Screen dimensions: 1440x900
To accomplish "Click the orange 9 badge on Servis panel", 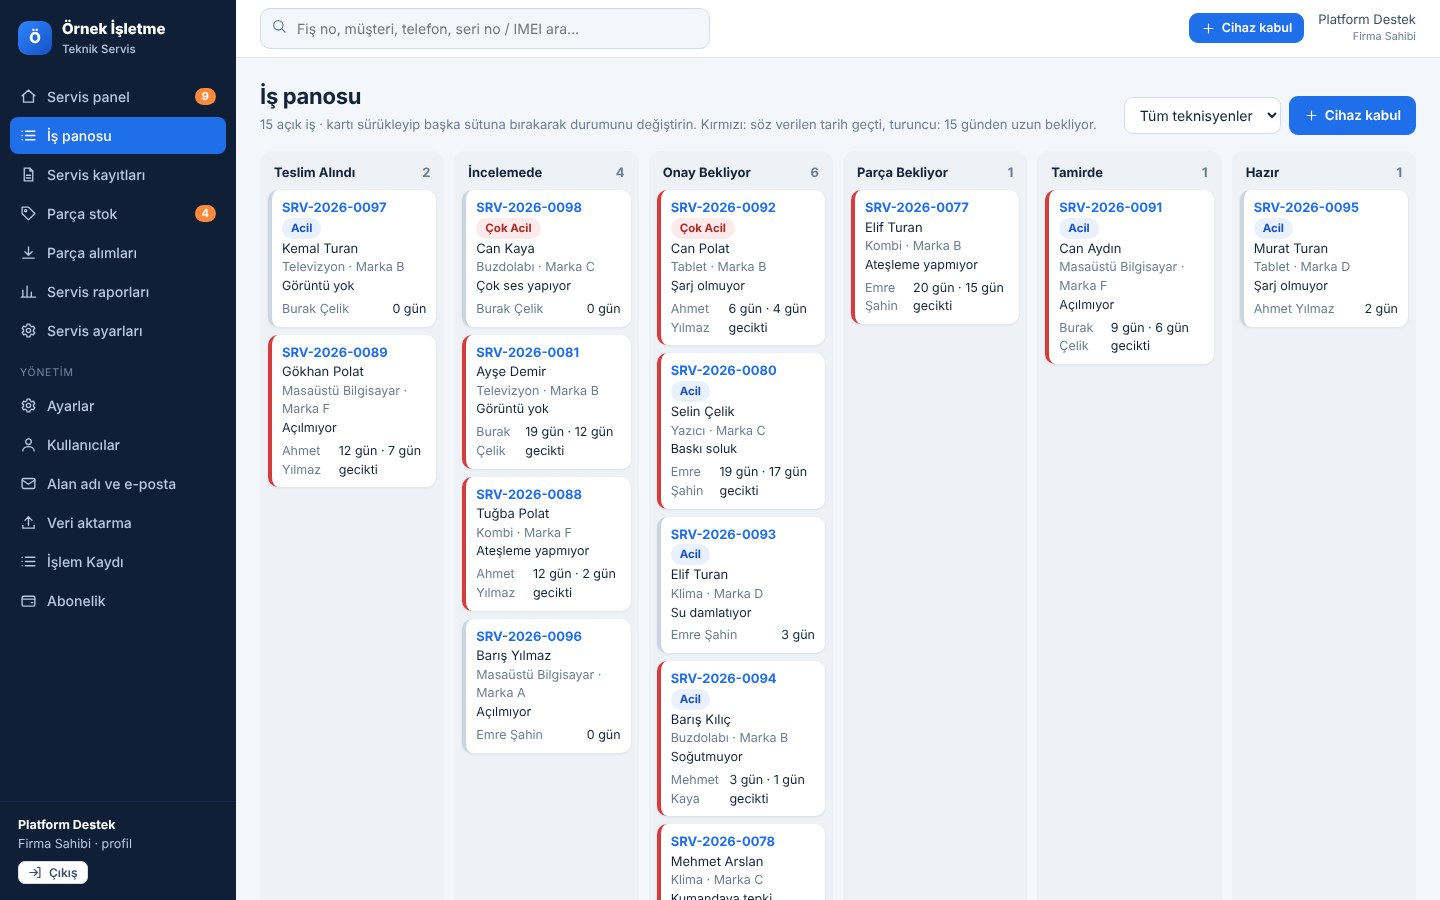I will (205, 97).
